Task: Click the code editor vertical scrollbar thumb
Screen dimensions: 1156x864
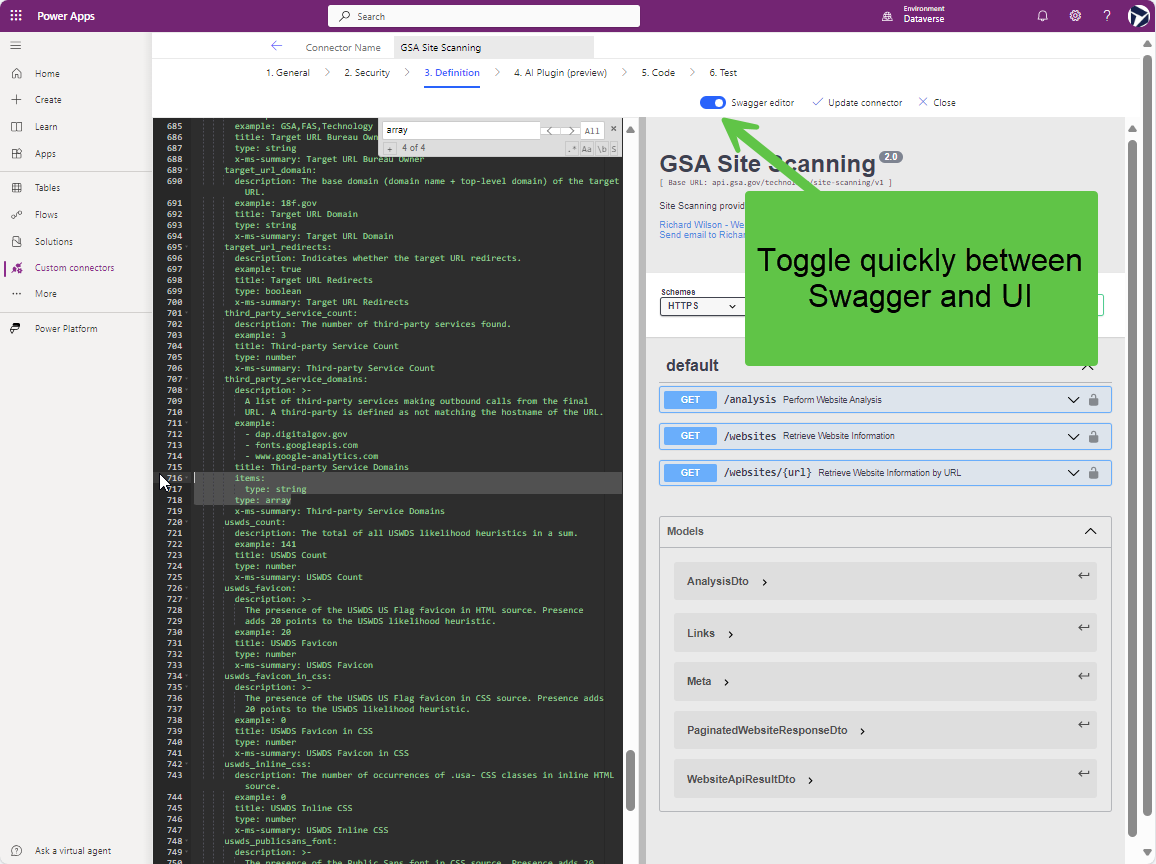Action: 630,781
